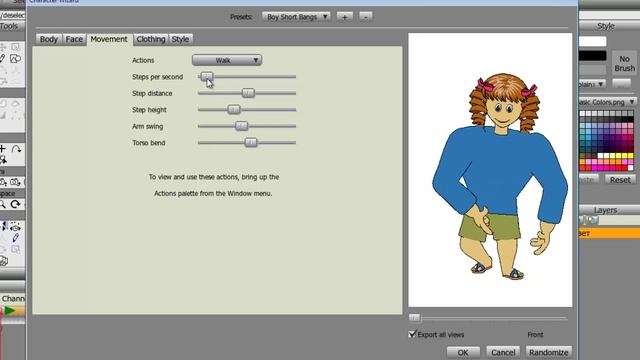The height and width of the screenshot is (360, 640).
Task: Switch to the Clothing tab
Action: 151,39
